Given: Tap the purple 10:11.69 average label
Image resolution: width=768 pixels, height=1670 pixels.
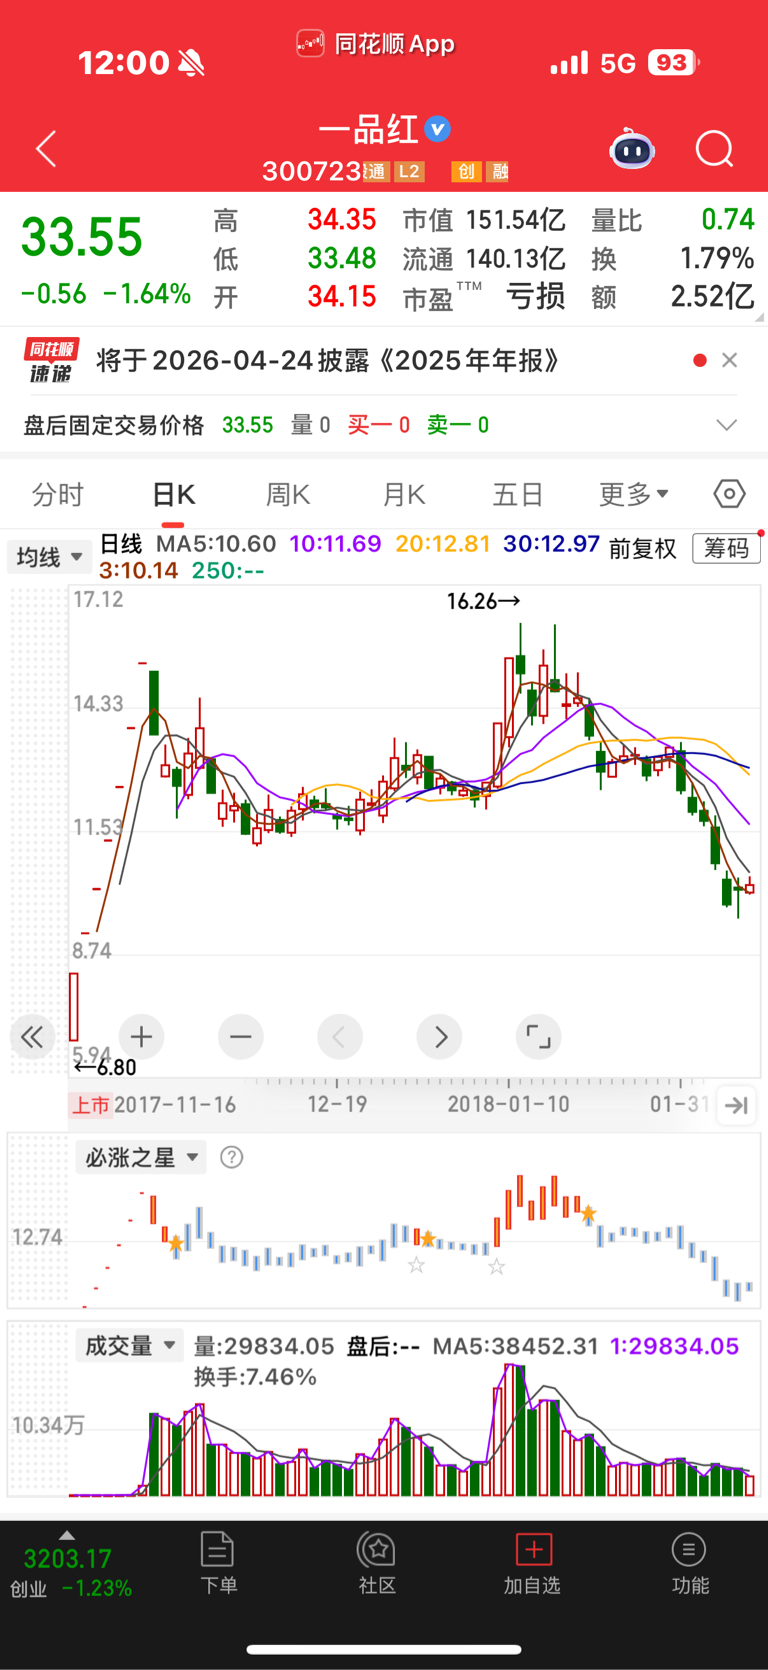Looking at the screenshot, I should (335, 544).
